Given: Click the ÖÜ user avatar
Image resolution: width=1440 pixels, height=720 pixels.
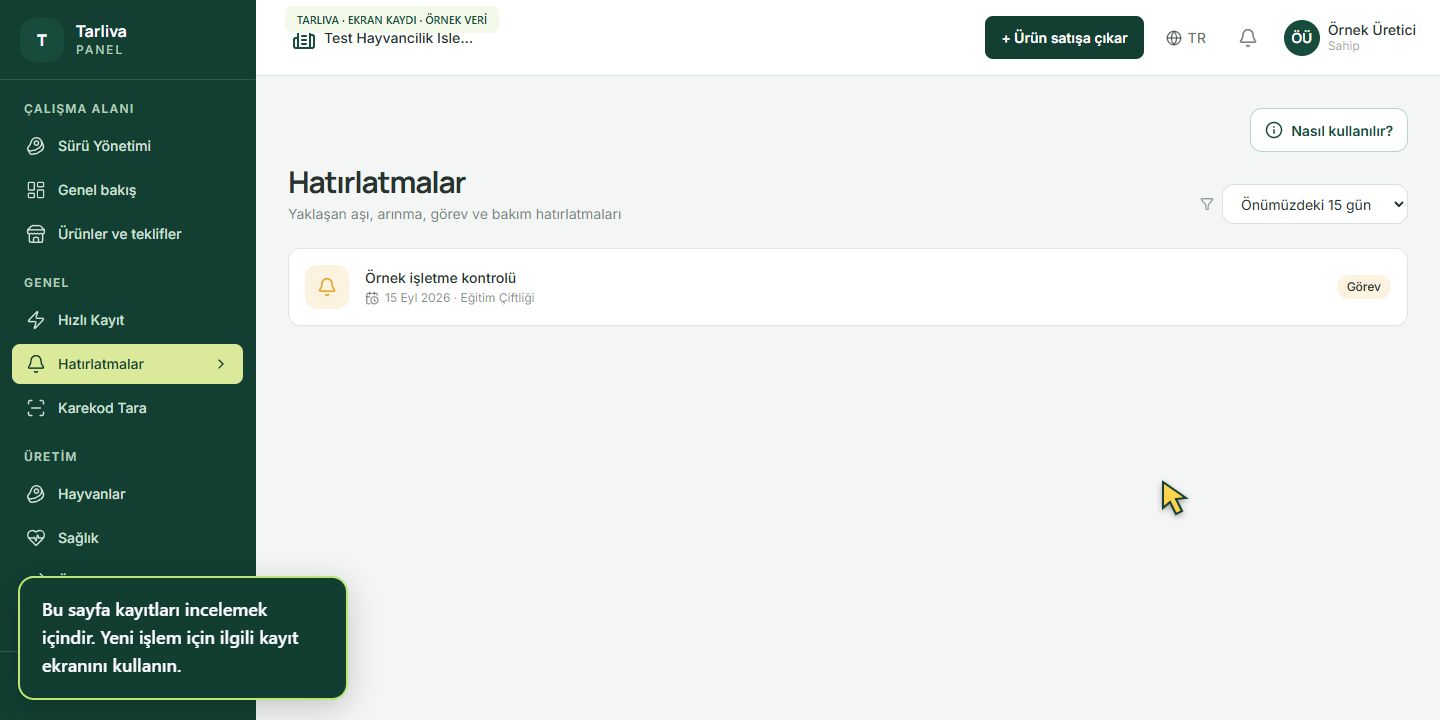Looking at the screenshot, I should 1302,38.
